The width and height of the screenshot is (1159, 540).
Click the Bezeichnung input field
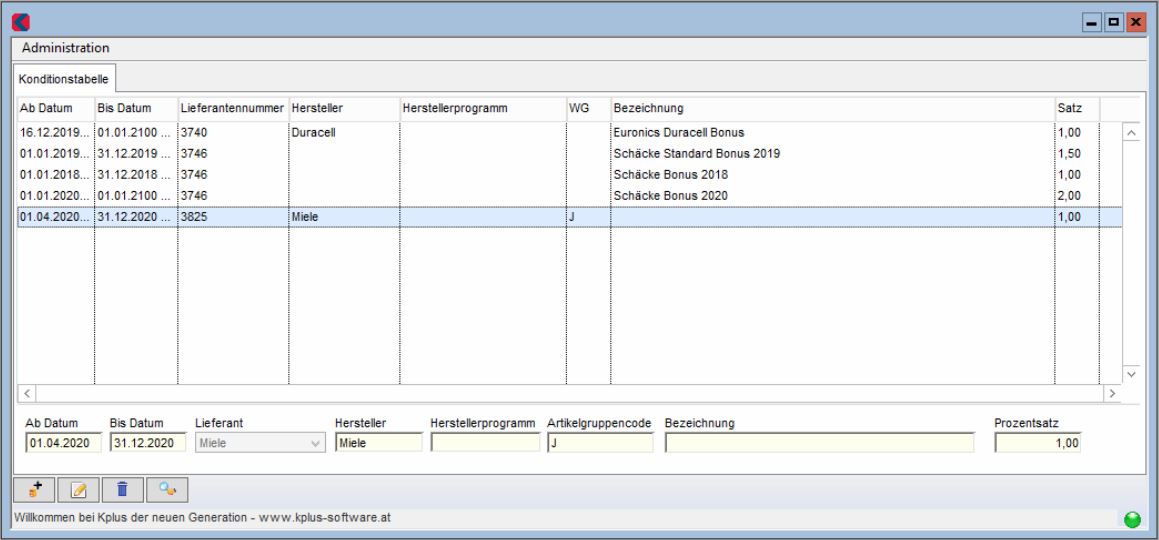click(x=820, y=443)
